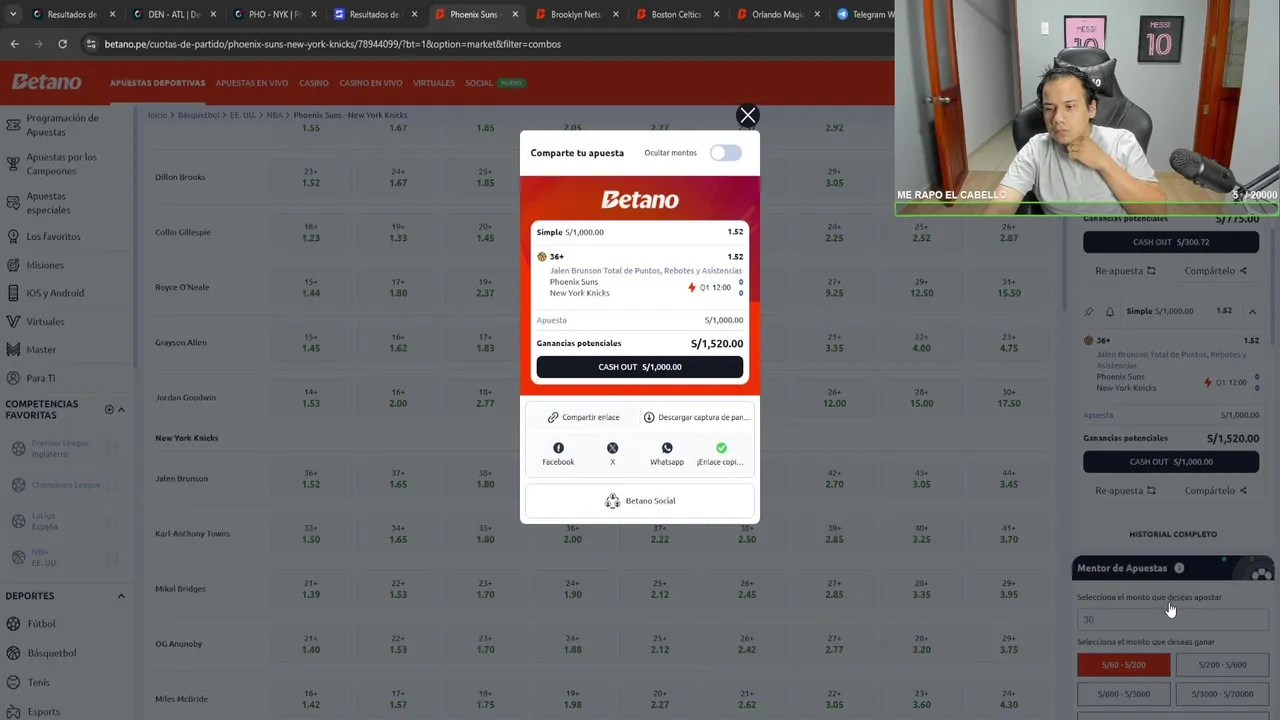Toggle the Ocultar montos switch
The image size is (1280, 720).
[726, 153]
